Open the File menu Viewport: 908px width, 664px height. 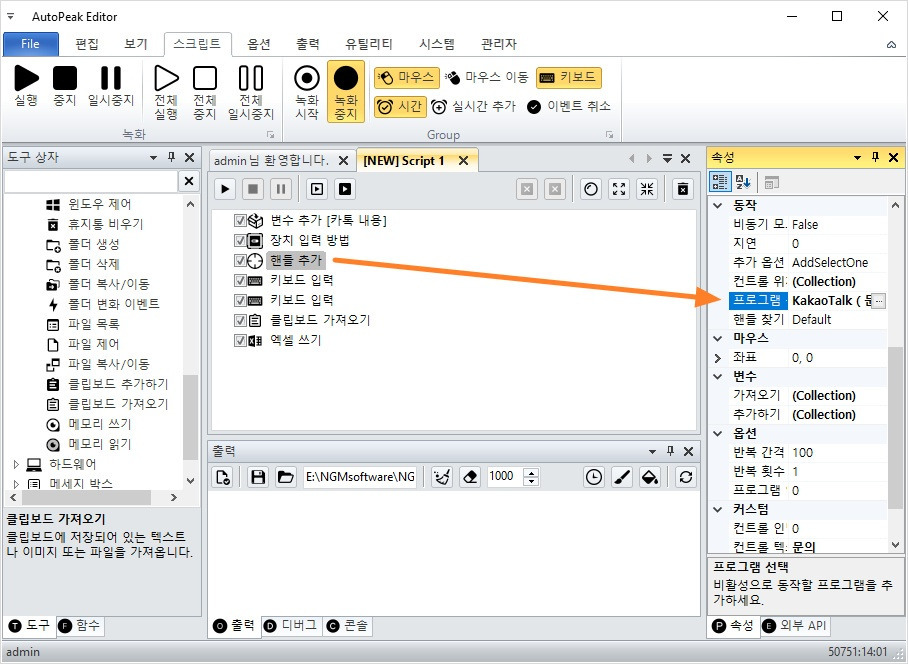31,44
